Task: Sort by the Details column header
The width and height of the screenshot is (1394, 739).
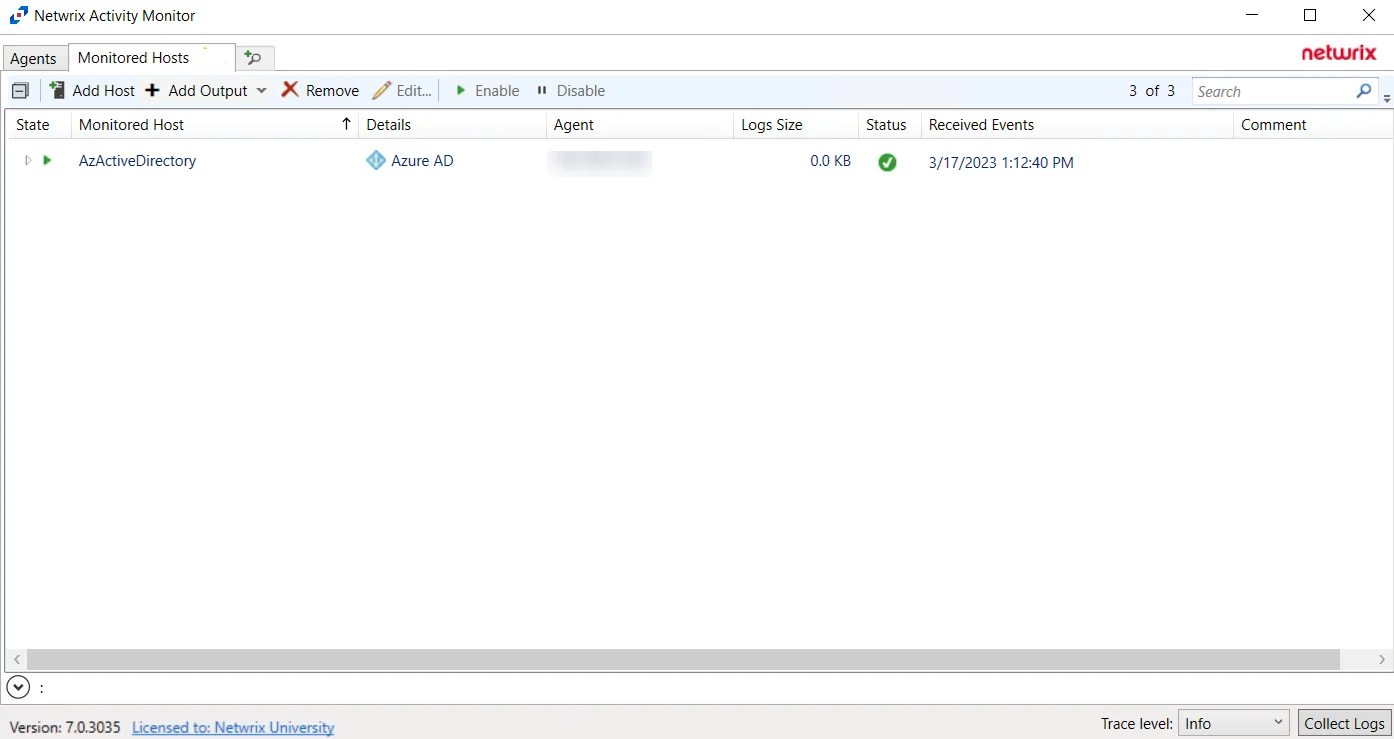Action: pos(452,125)
